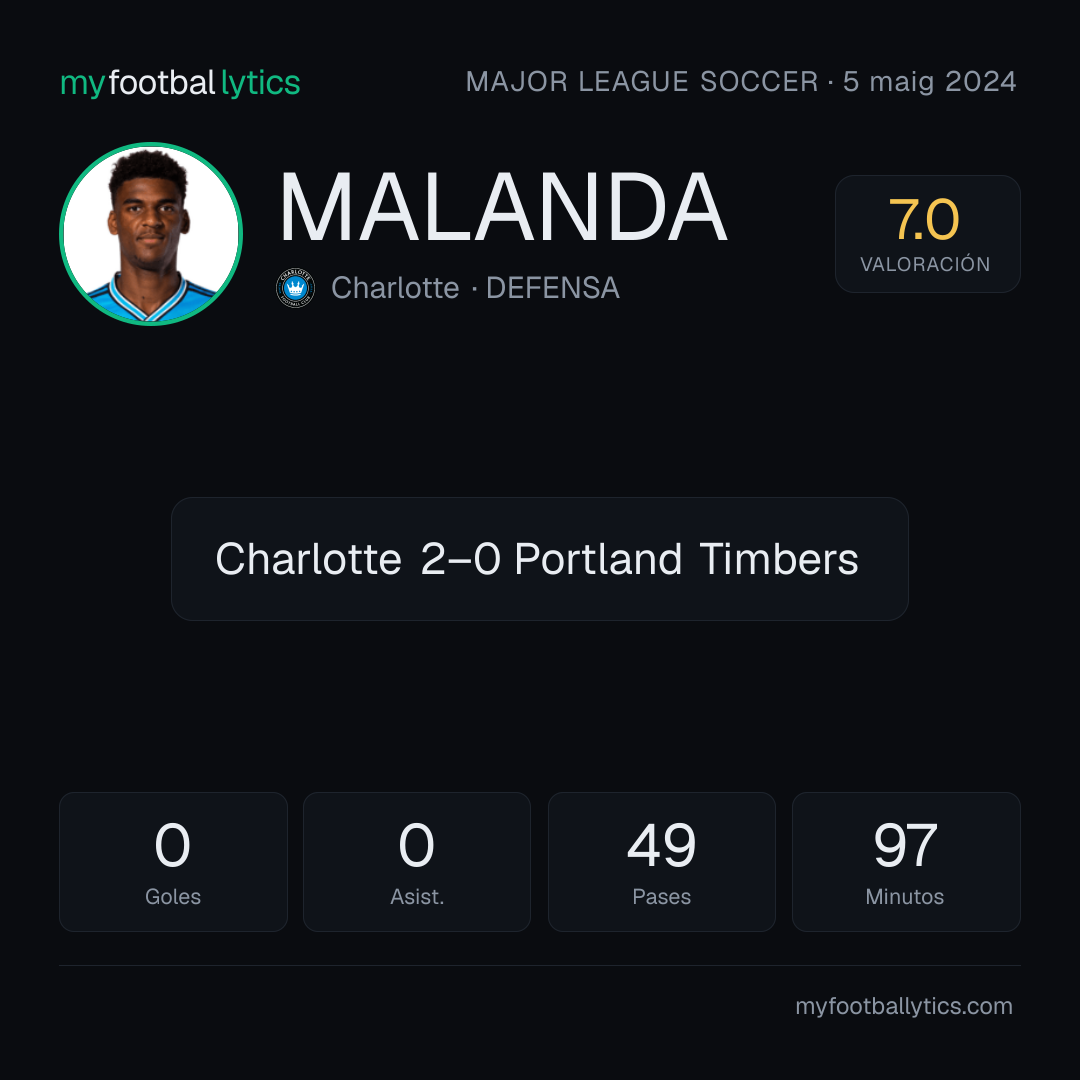Click the yellow 7.0 rating number

click(924, 220)
